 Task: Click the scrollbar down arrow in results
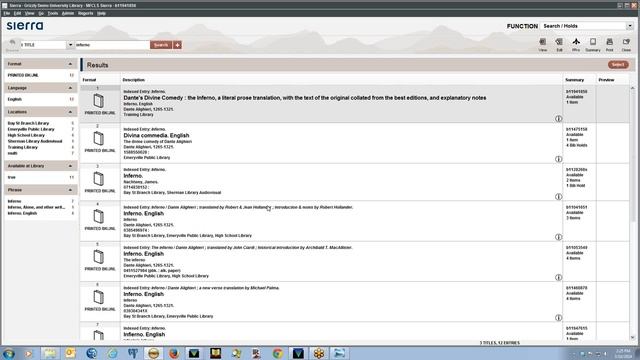click(633, 337)
